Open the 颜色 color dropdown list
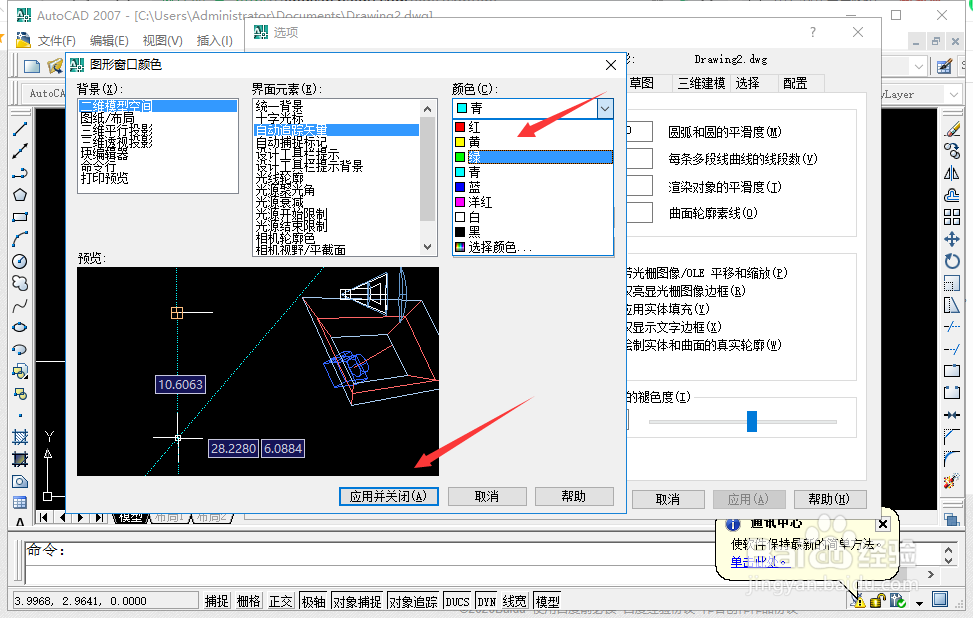This screenshot has height=618, width=973. pyautogui.click(x=604, y=107)
